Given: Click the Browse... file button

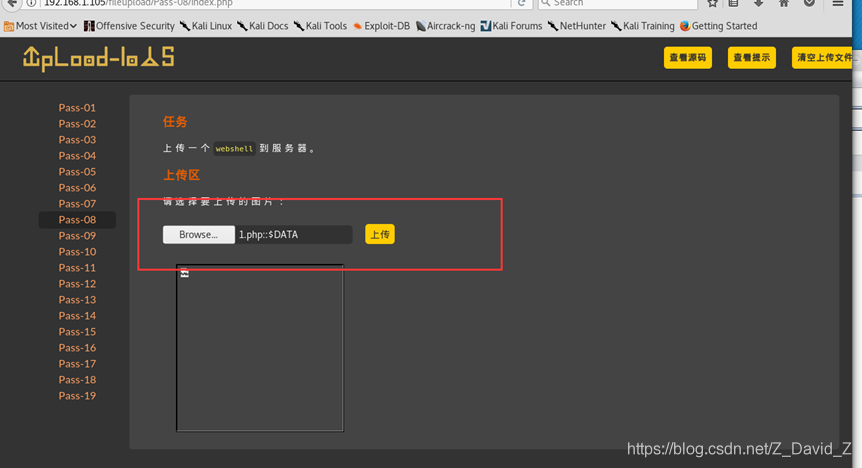Looking at the screenshot, I should [x=198, y=234].
